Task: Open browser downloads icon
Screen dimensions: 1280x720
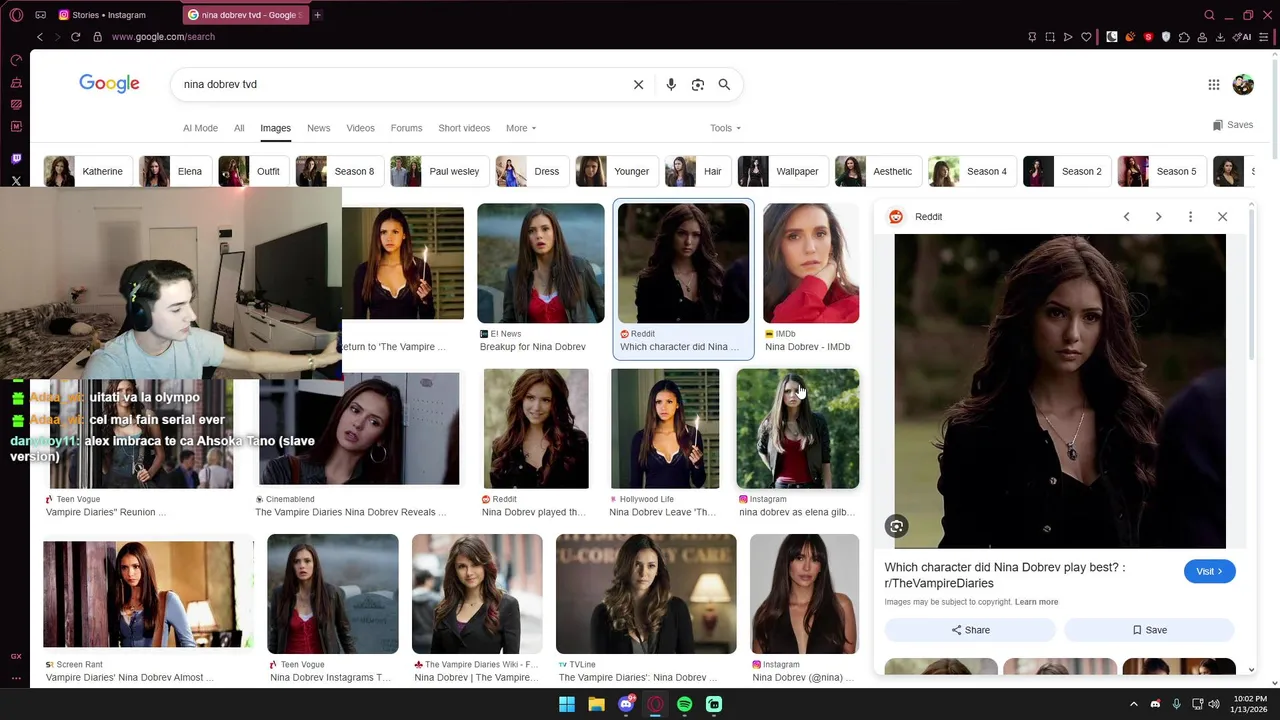Action: coord(1220,37)
